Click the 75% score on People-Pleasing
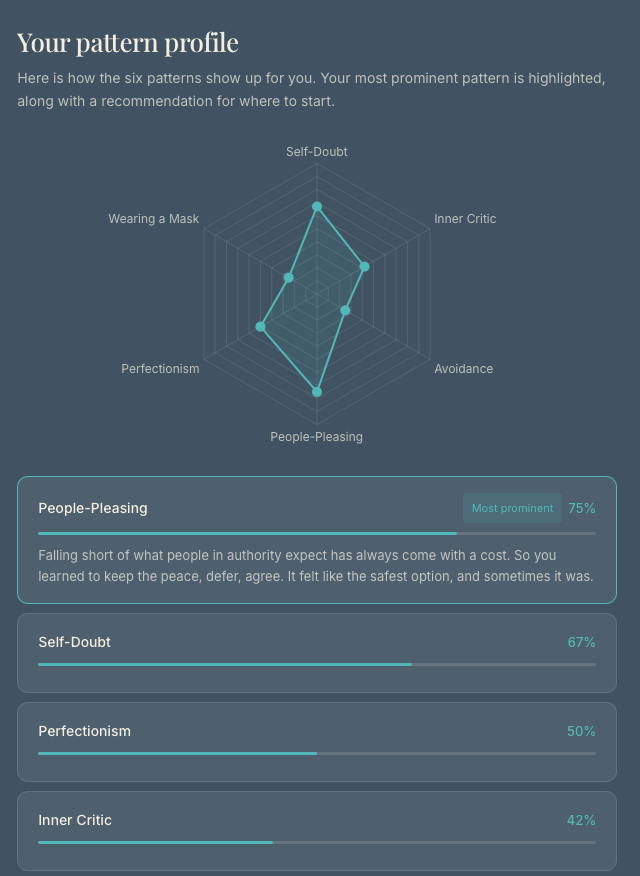 [x=581, y=508]
